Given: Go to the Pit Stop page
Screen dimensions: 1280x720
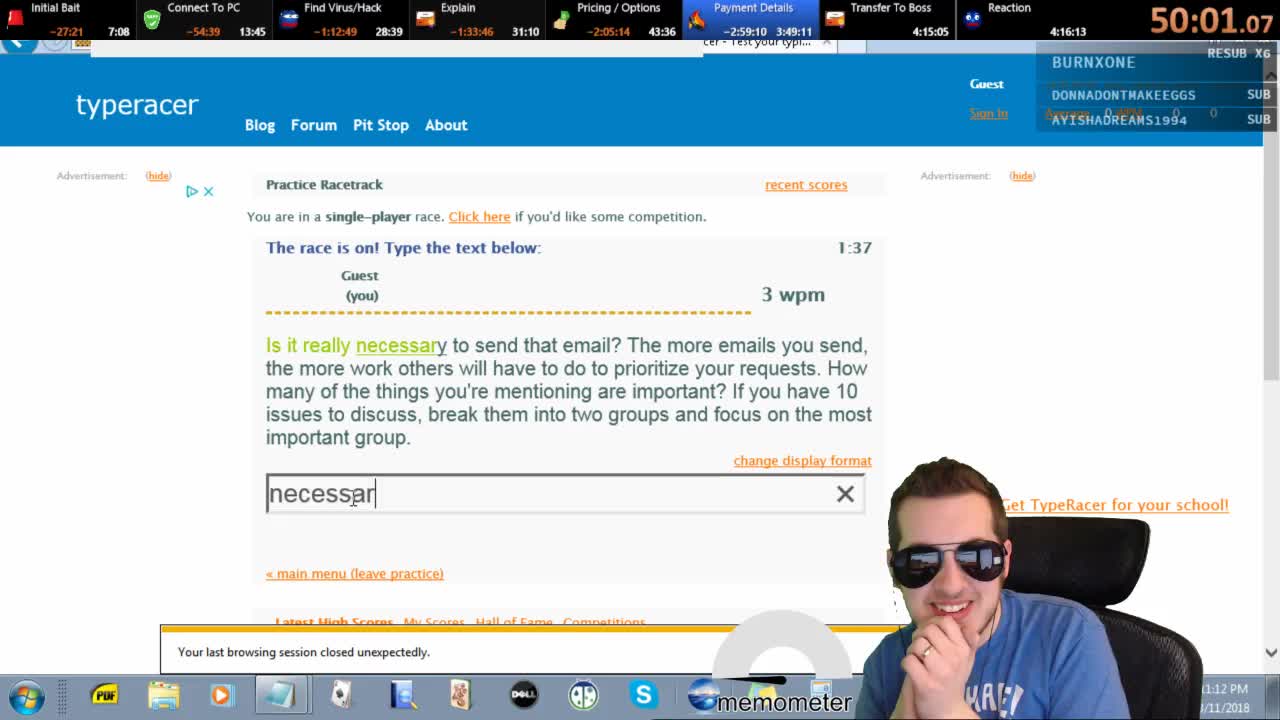Looking at the screenshot, I should coord(381,125).
